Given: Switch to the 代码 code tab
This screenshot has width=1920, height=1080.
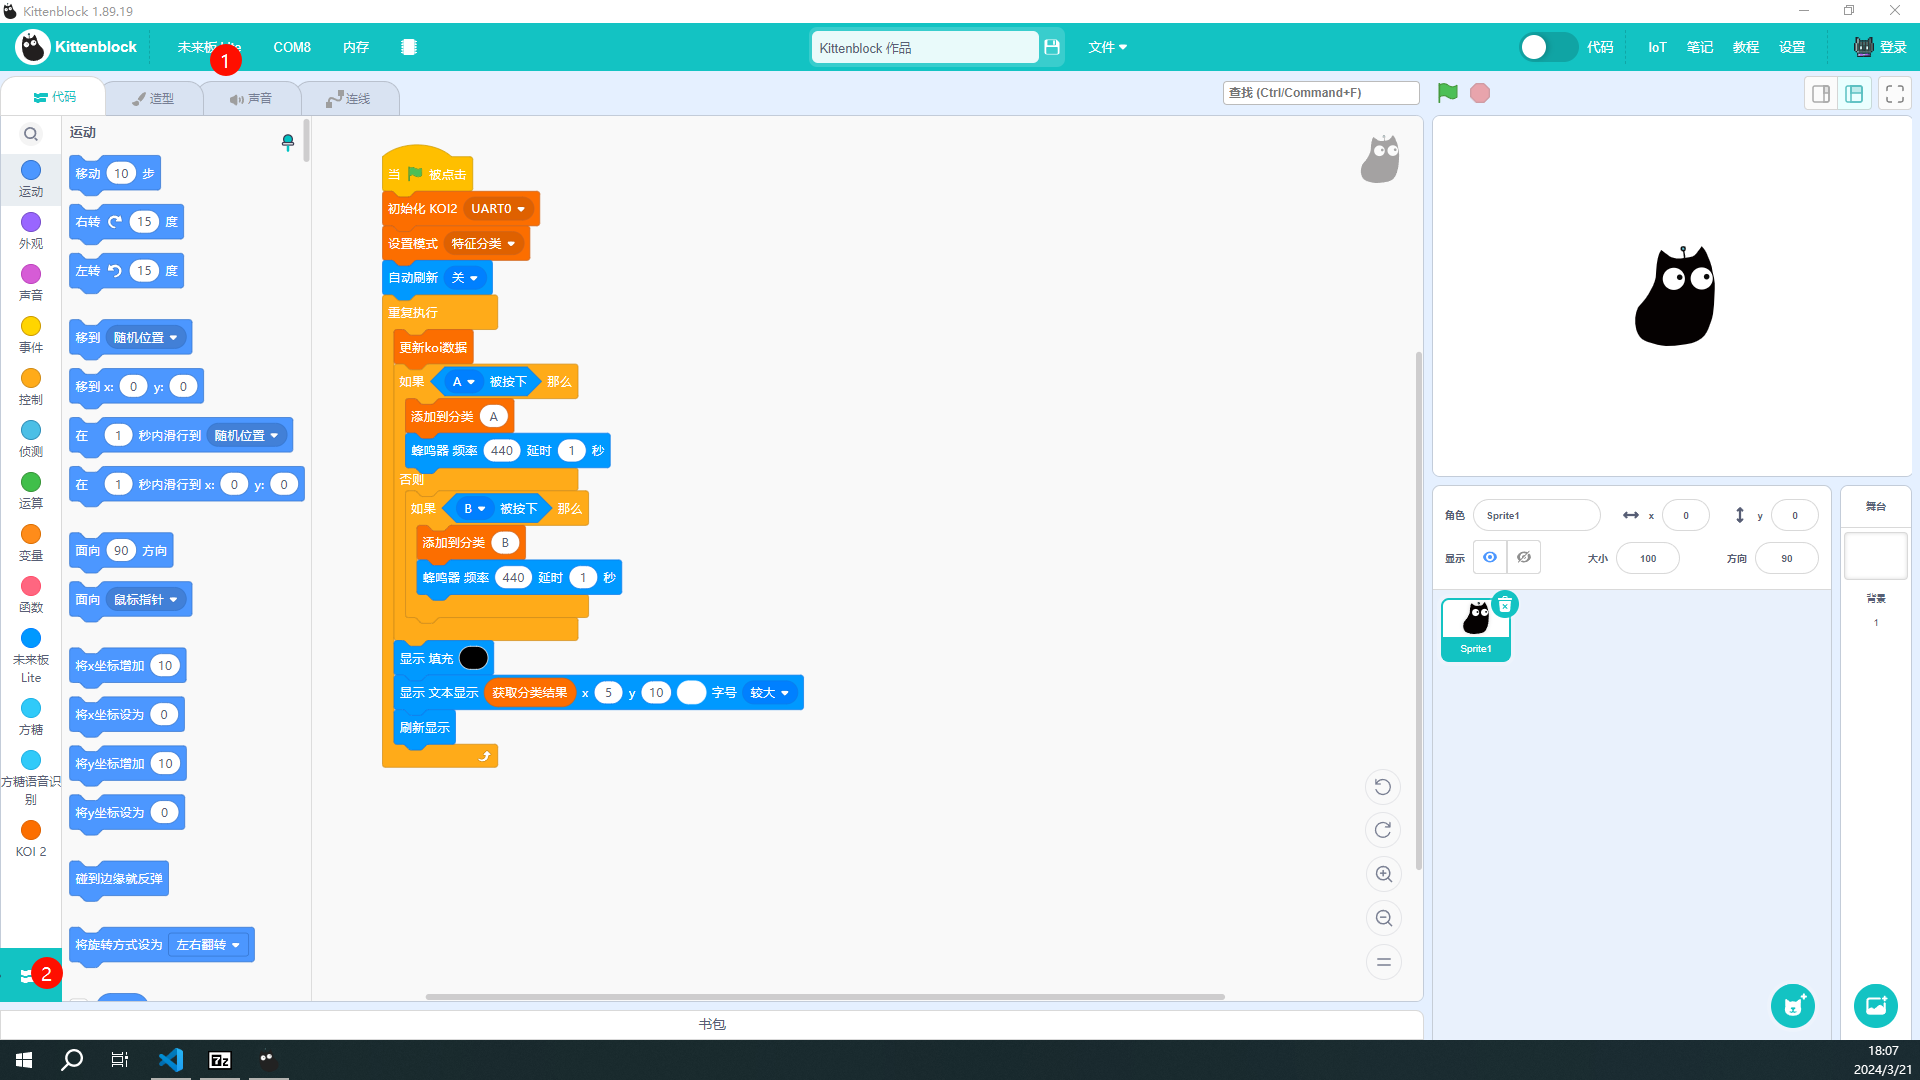Looking at the screenshot, I should pyautogui.click(x=54, y=97).
